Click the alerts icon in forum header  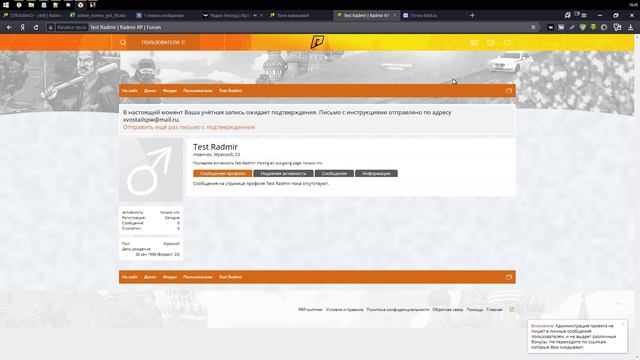507,42
